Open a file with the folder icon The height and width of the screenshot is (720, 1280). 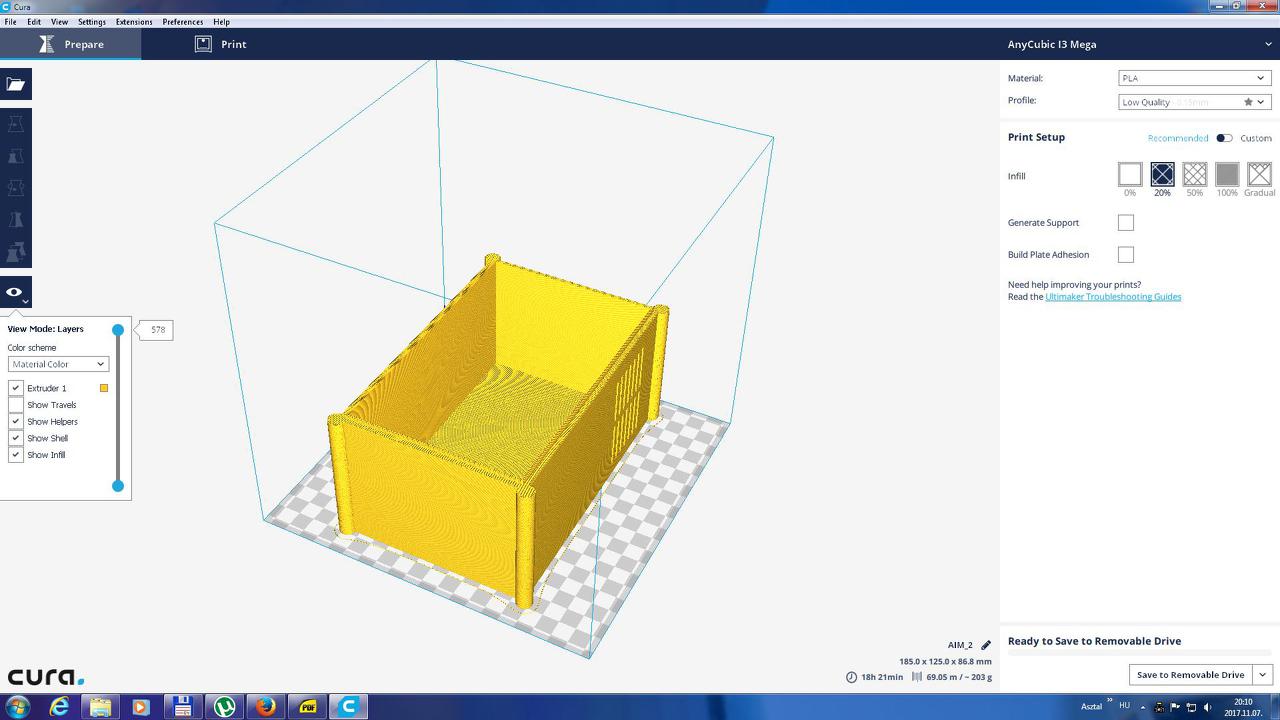[x=16, y=84]
